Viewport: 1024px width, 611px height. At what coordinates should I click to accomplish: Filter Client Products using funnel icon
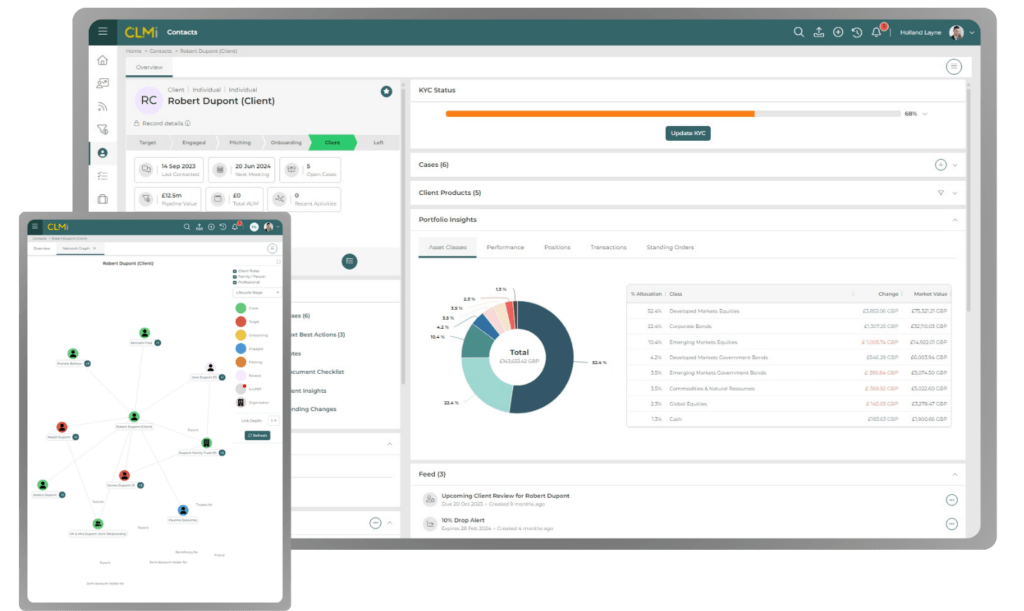(940, 192)
